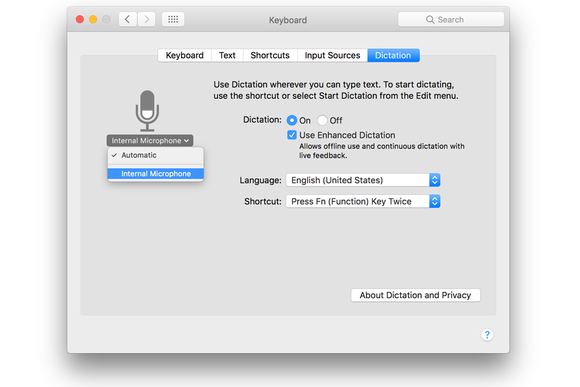Show all preferences grid icon
580x387 pixels.
point(173,19)
